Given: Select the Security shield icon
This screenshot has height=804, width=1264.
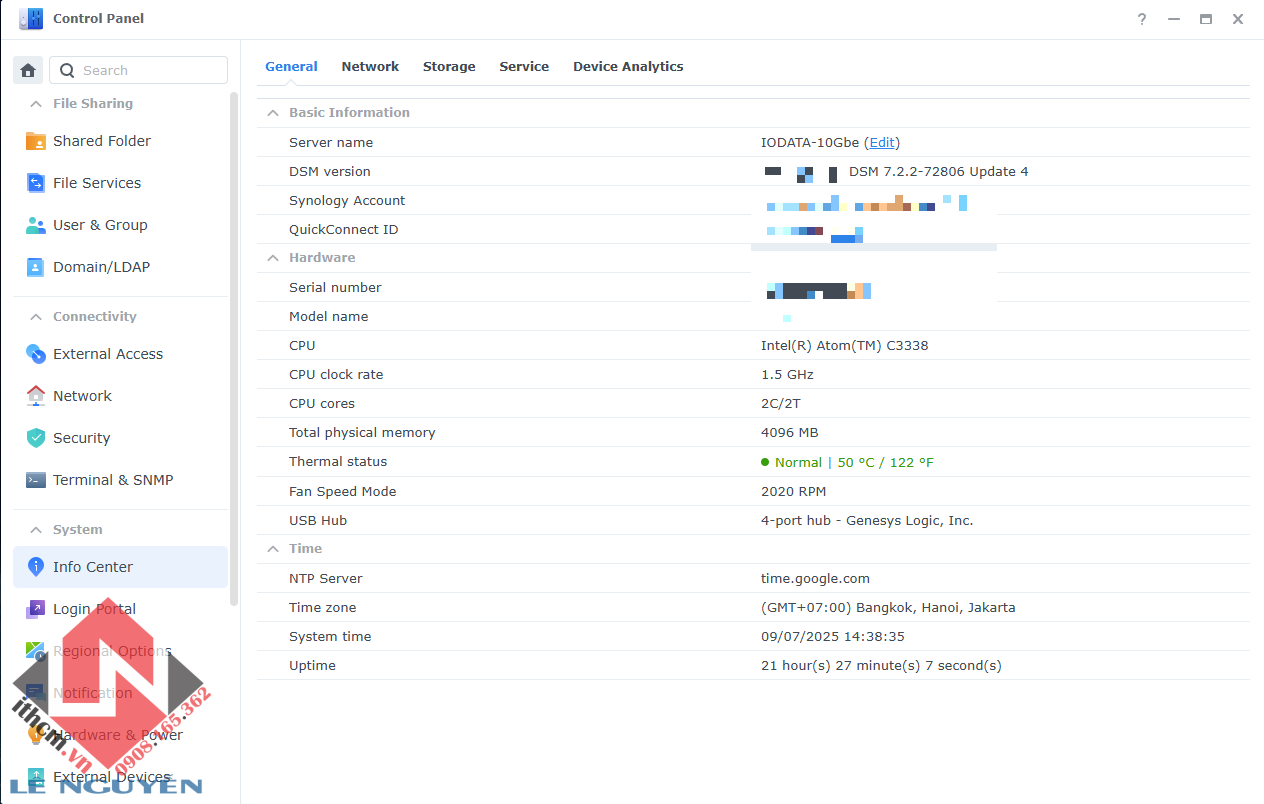Looking at the screenshot, I should coord(36,438).
